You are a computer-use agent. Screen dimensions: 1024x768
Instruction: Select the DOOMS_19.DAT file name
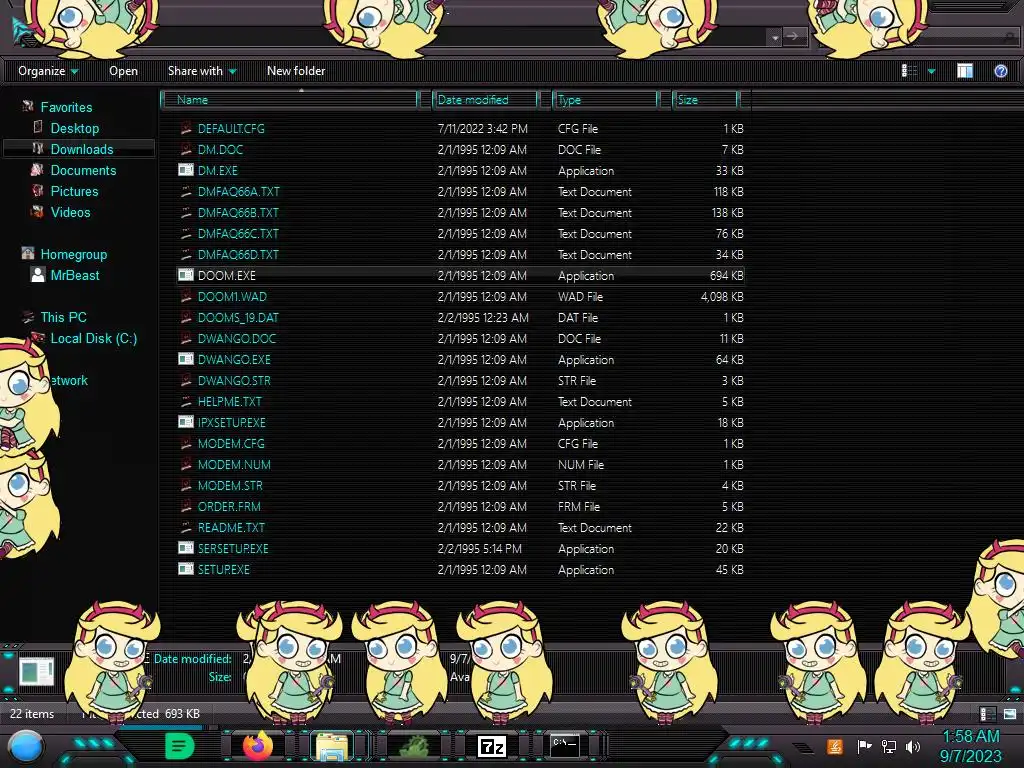pyautogui.click(x=238, y=317)
